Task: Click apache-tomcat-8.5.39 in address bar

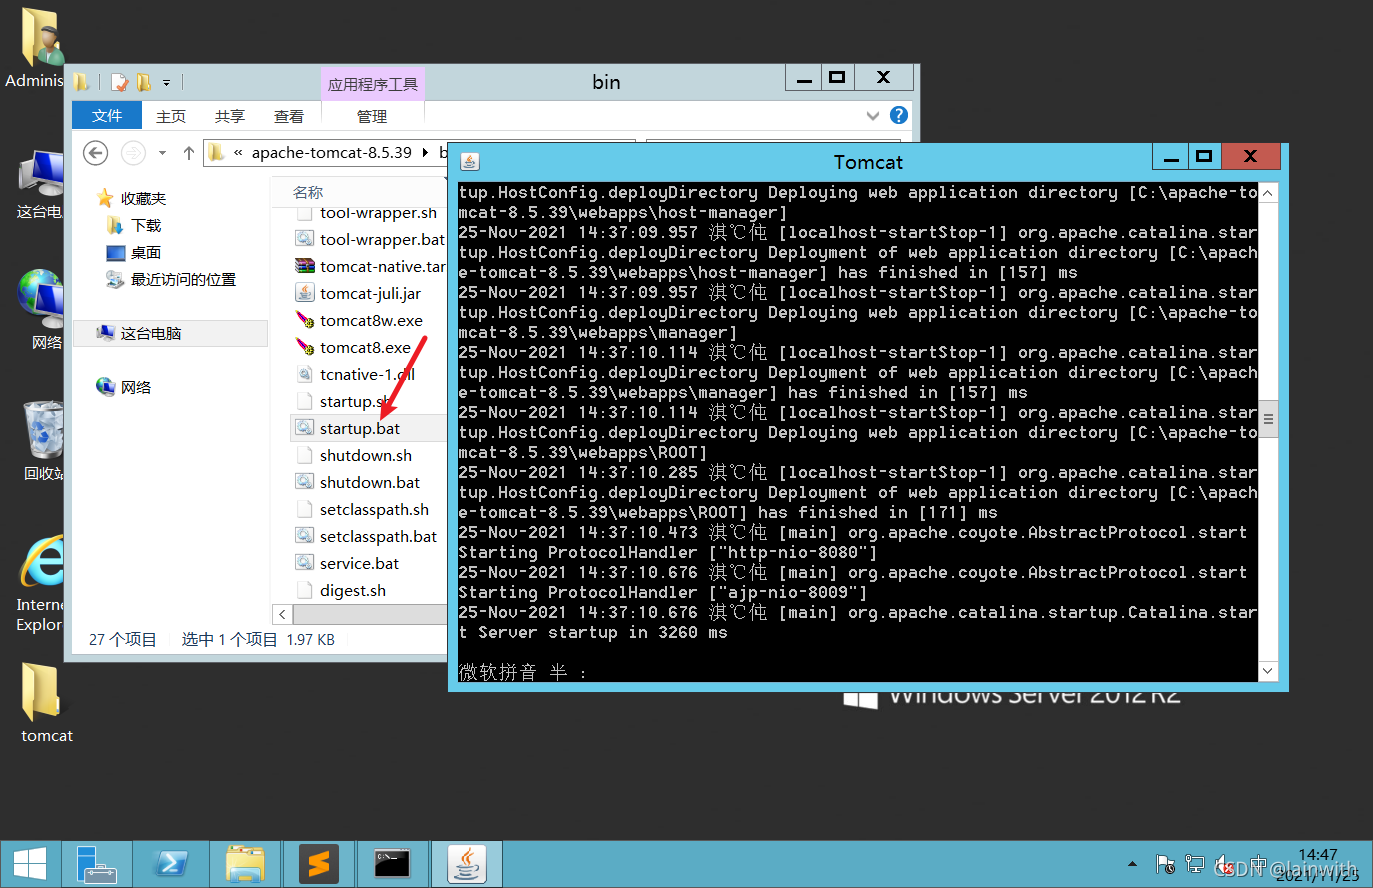Action: click(331, 152)
